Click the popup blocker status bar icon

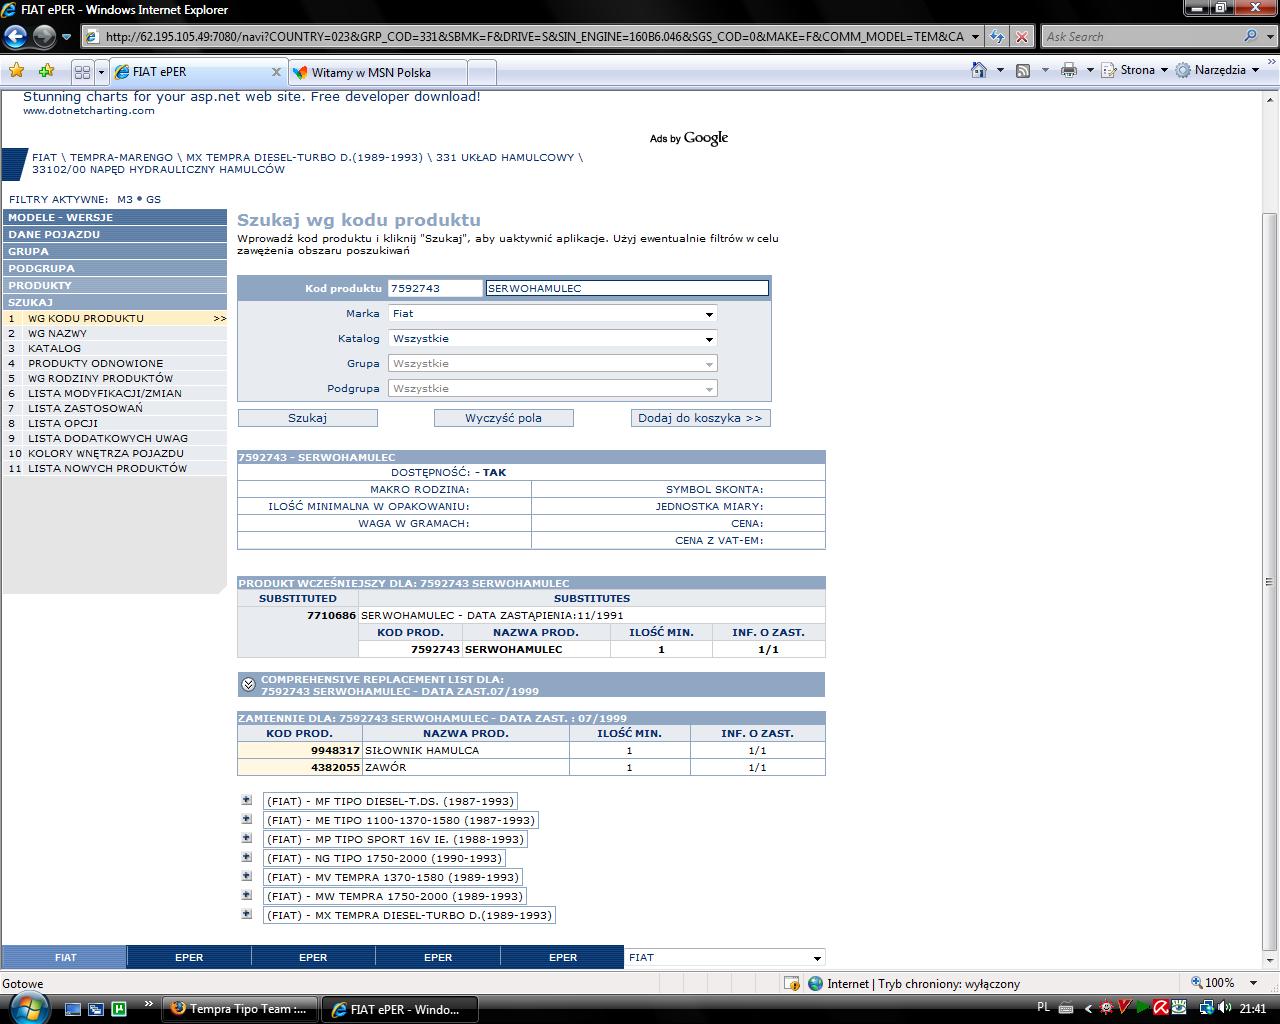791,983
